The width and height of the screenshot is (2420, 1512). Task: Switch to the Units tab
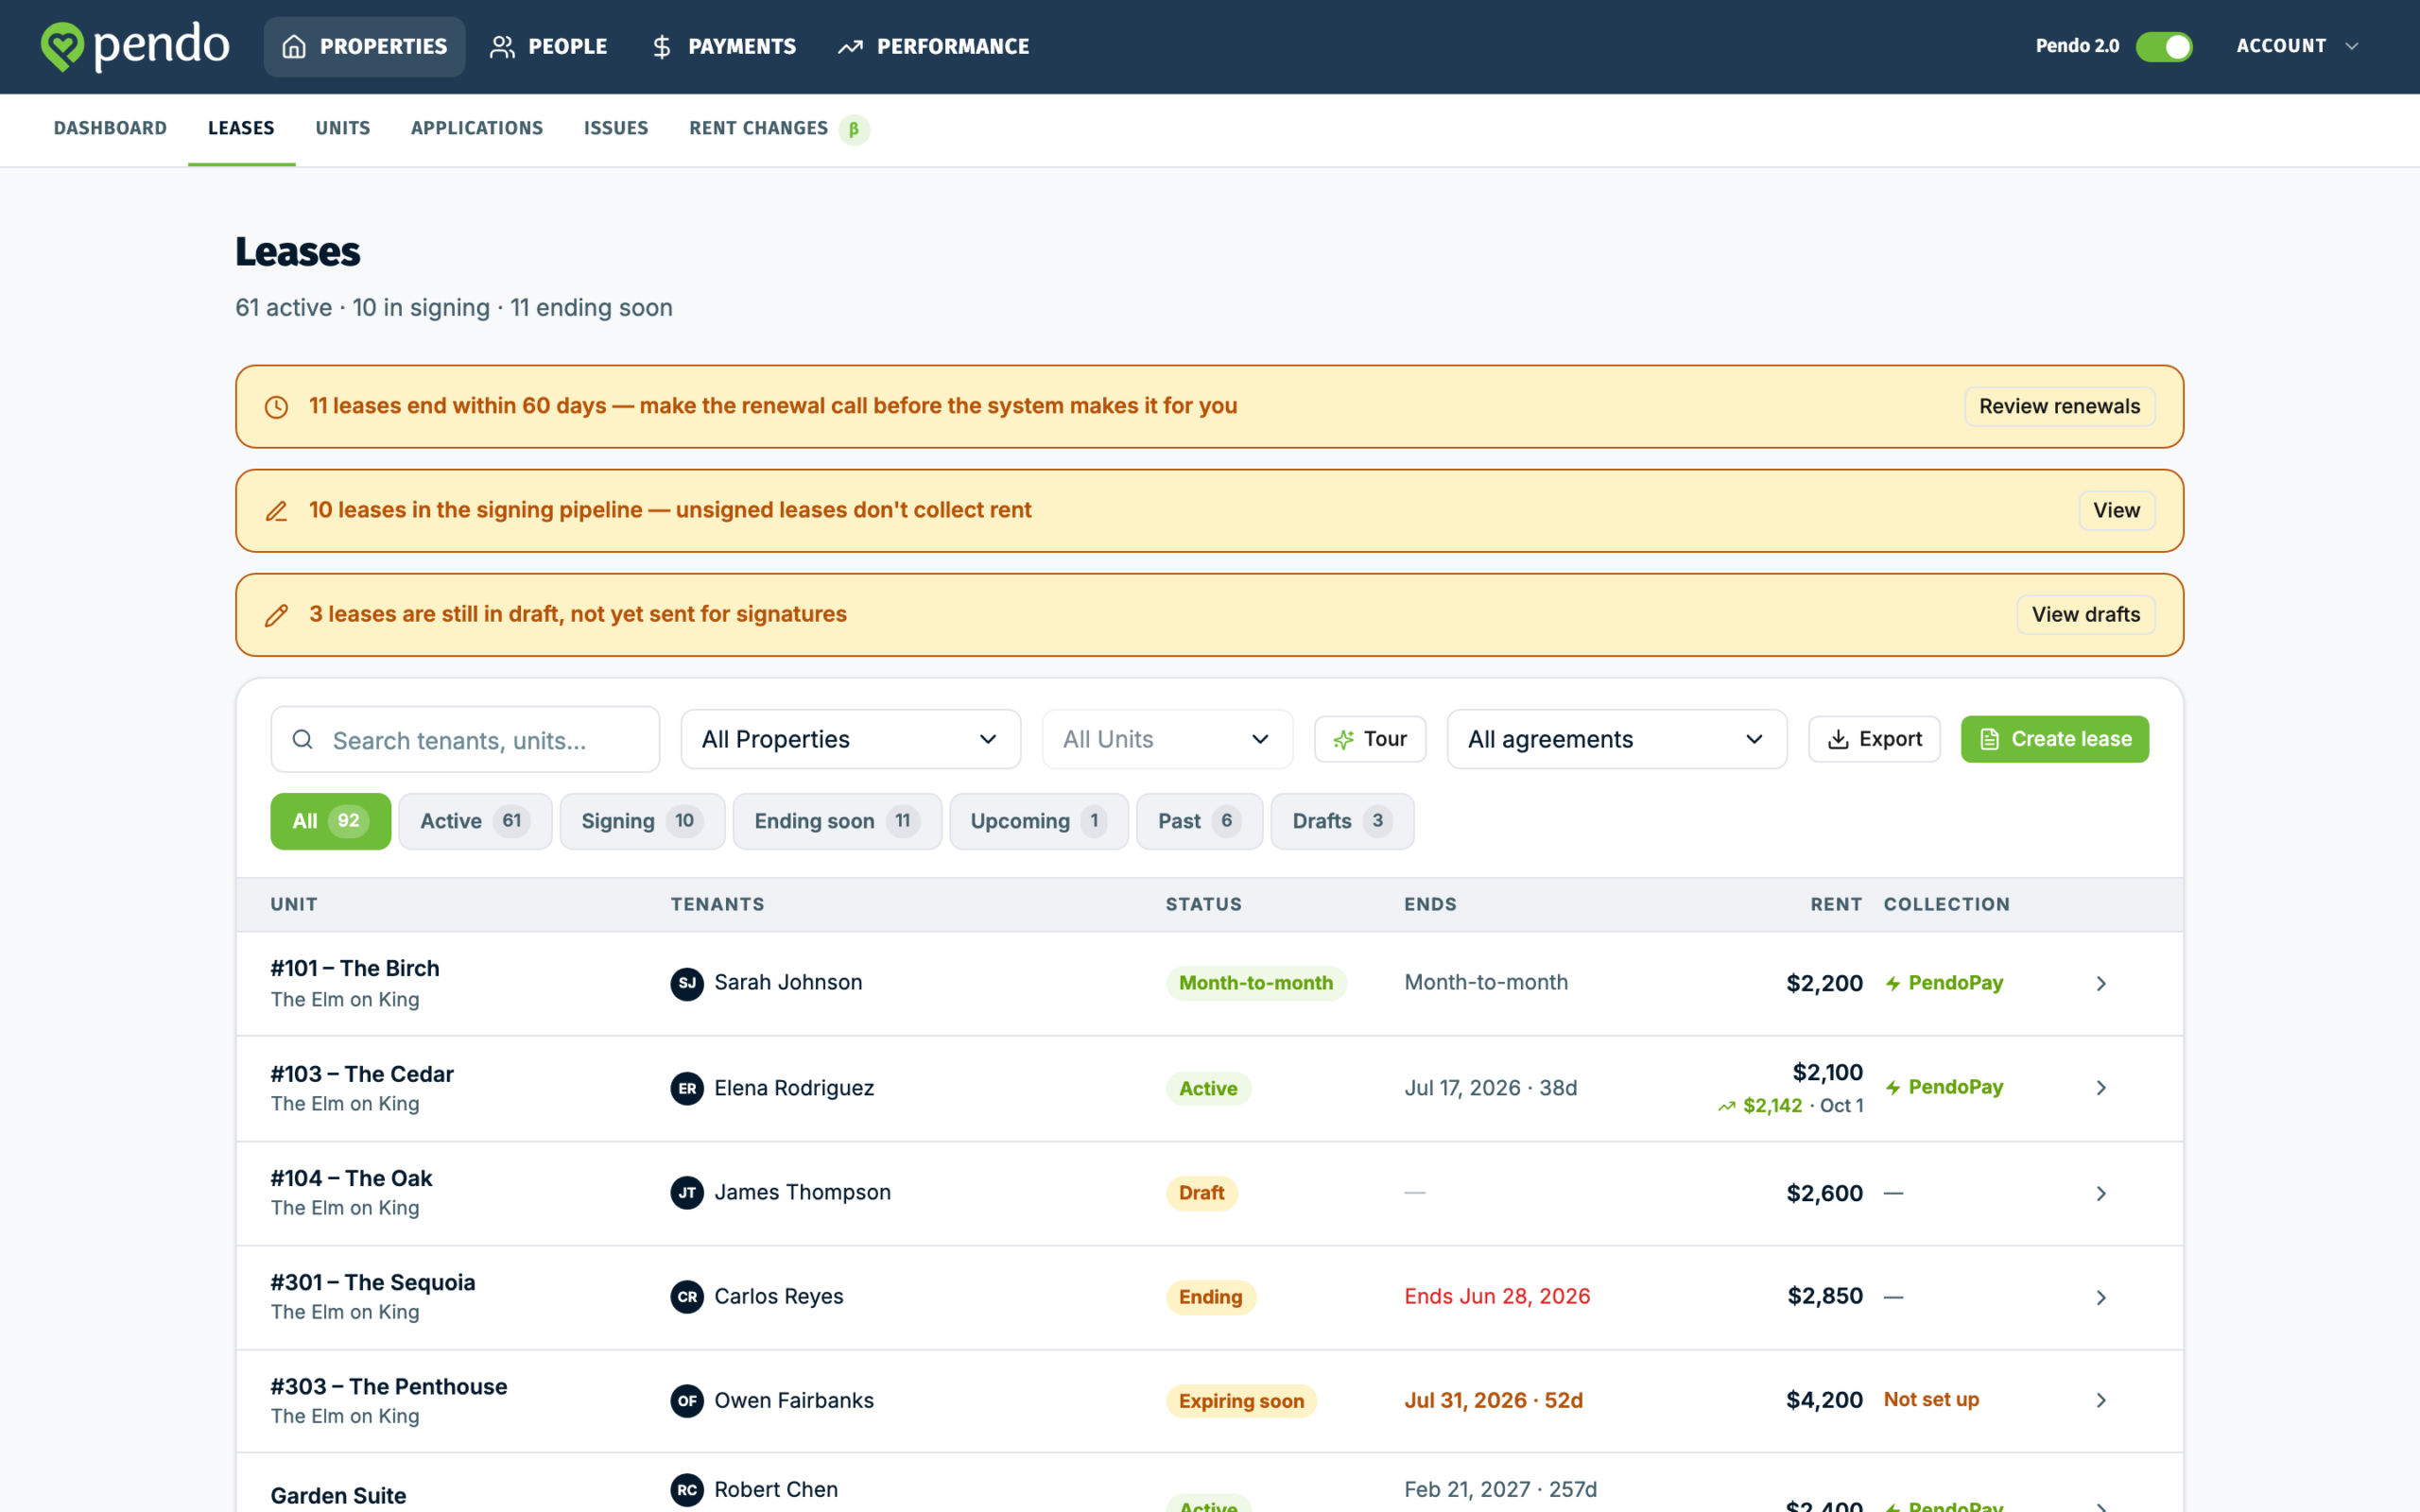click(x=343, y=128)
